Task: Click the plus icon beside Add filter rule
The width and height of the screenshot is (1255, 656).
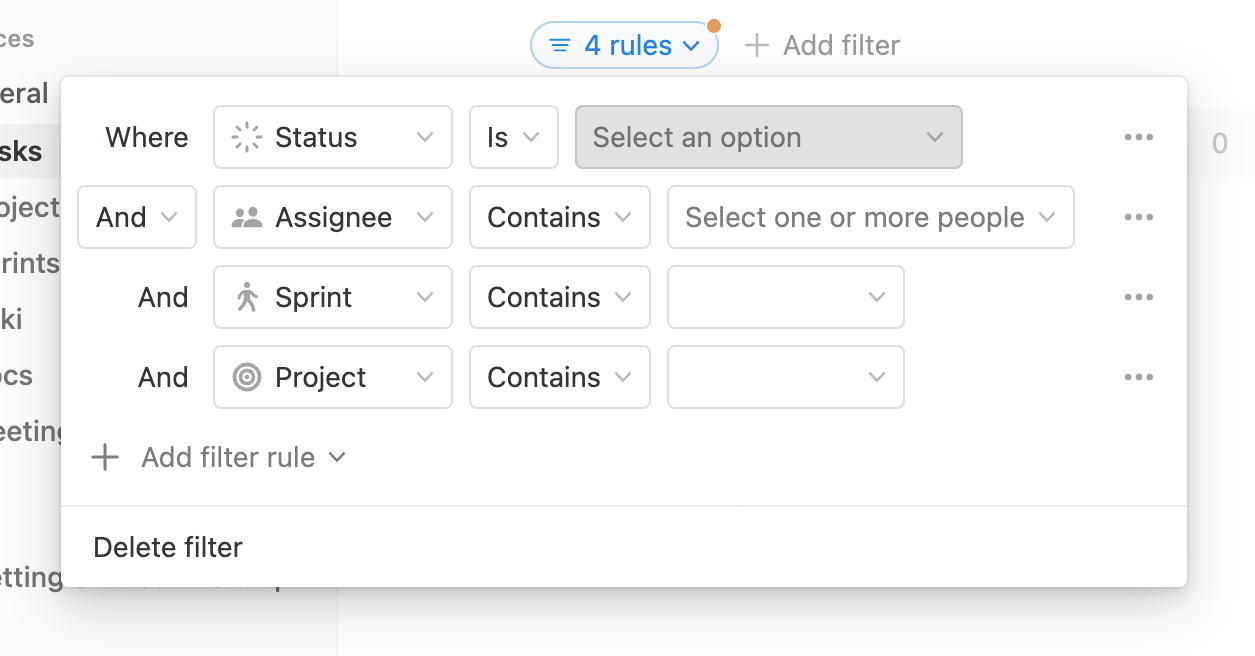Action: tap(105, 458)
